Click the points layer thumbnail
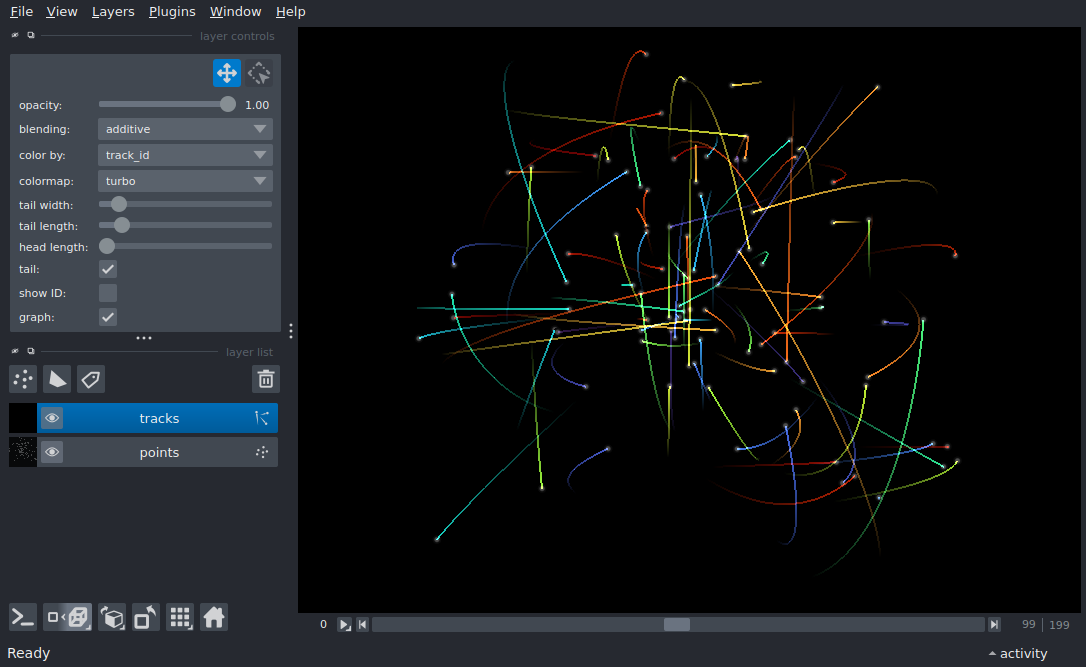Screen dimensions: 1086x667 [23, 452]
